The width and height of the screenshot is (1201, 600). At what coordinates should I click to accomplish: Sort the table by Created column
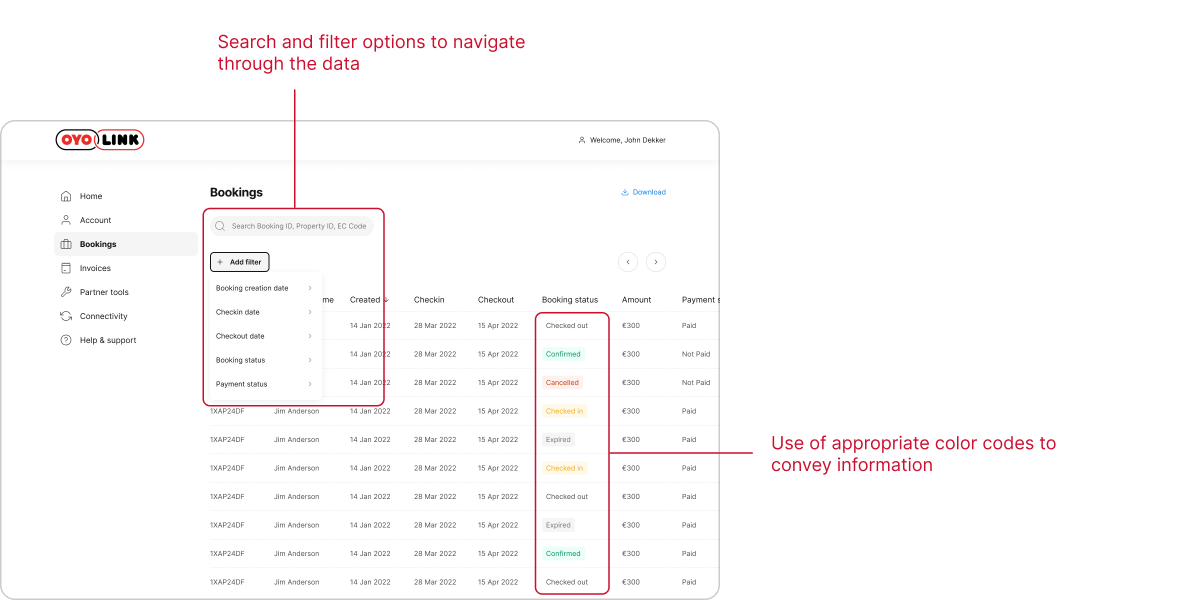click(x=369, y=300)
